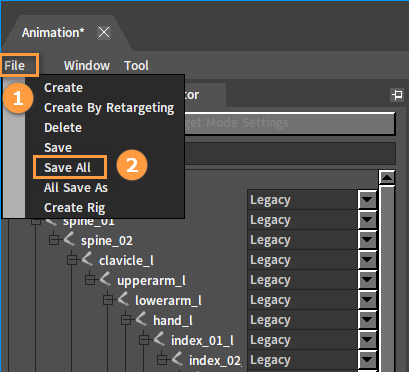Open the Window menu
Viewport: 409px width, 372px height.
[x=87, y=66]
